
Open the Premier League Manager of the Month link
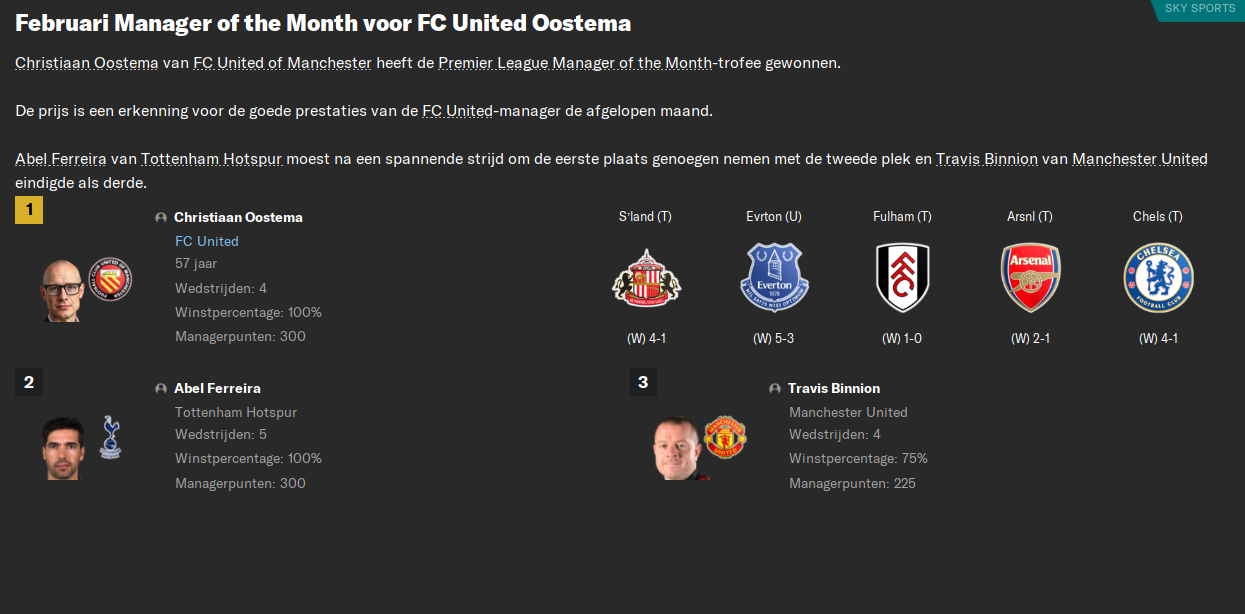tap(575, 63)
